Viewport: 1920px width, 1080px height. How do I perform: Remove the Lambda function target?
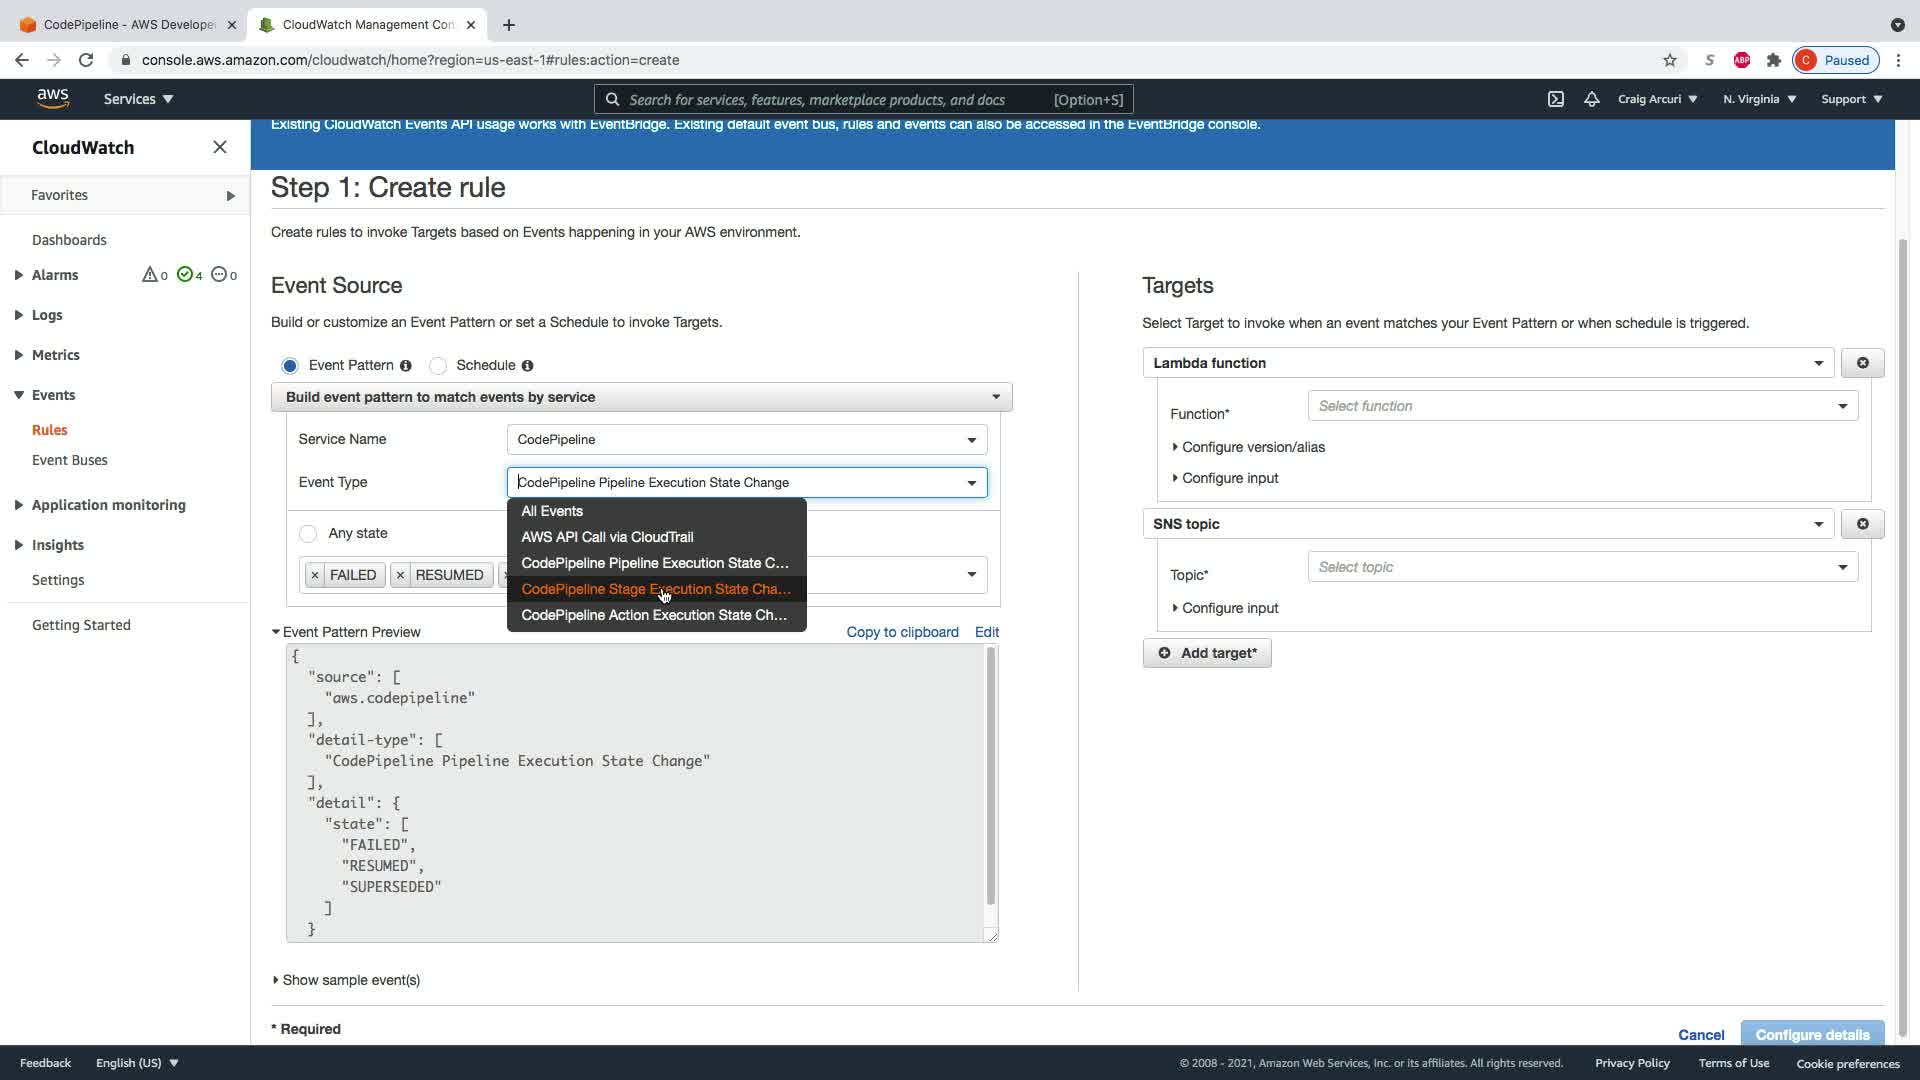click(1862, 363)
